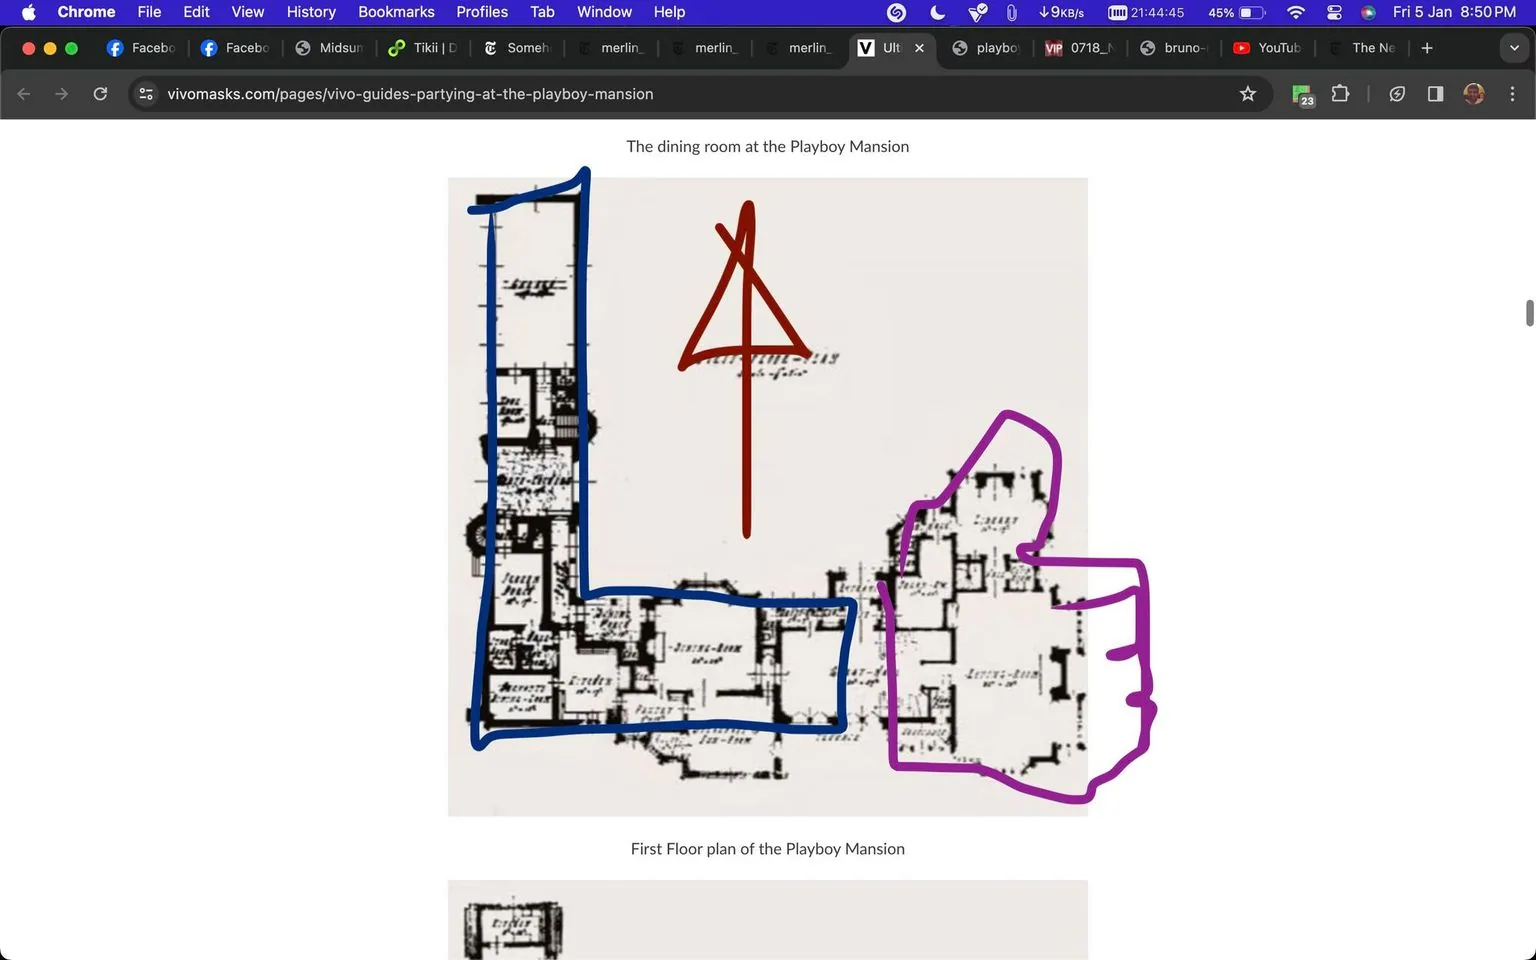
Task: Click the Chrome profile avatar
Action: [x=1473, y=93]
